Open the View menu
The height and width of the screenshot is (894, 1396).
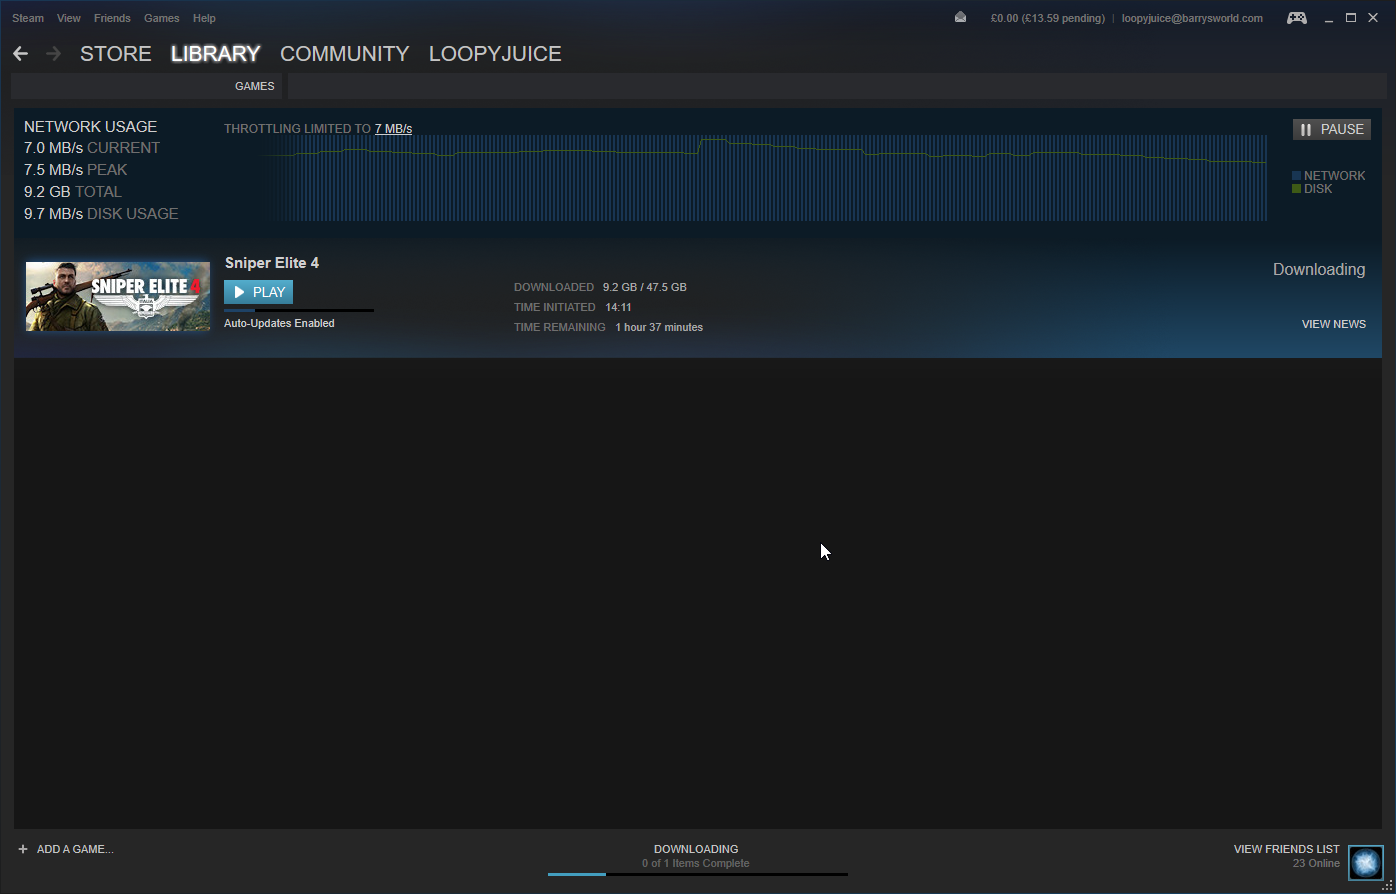[x=69, y=18]
